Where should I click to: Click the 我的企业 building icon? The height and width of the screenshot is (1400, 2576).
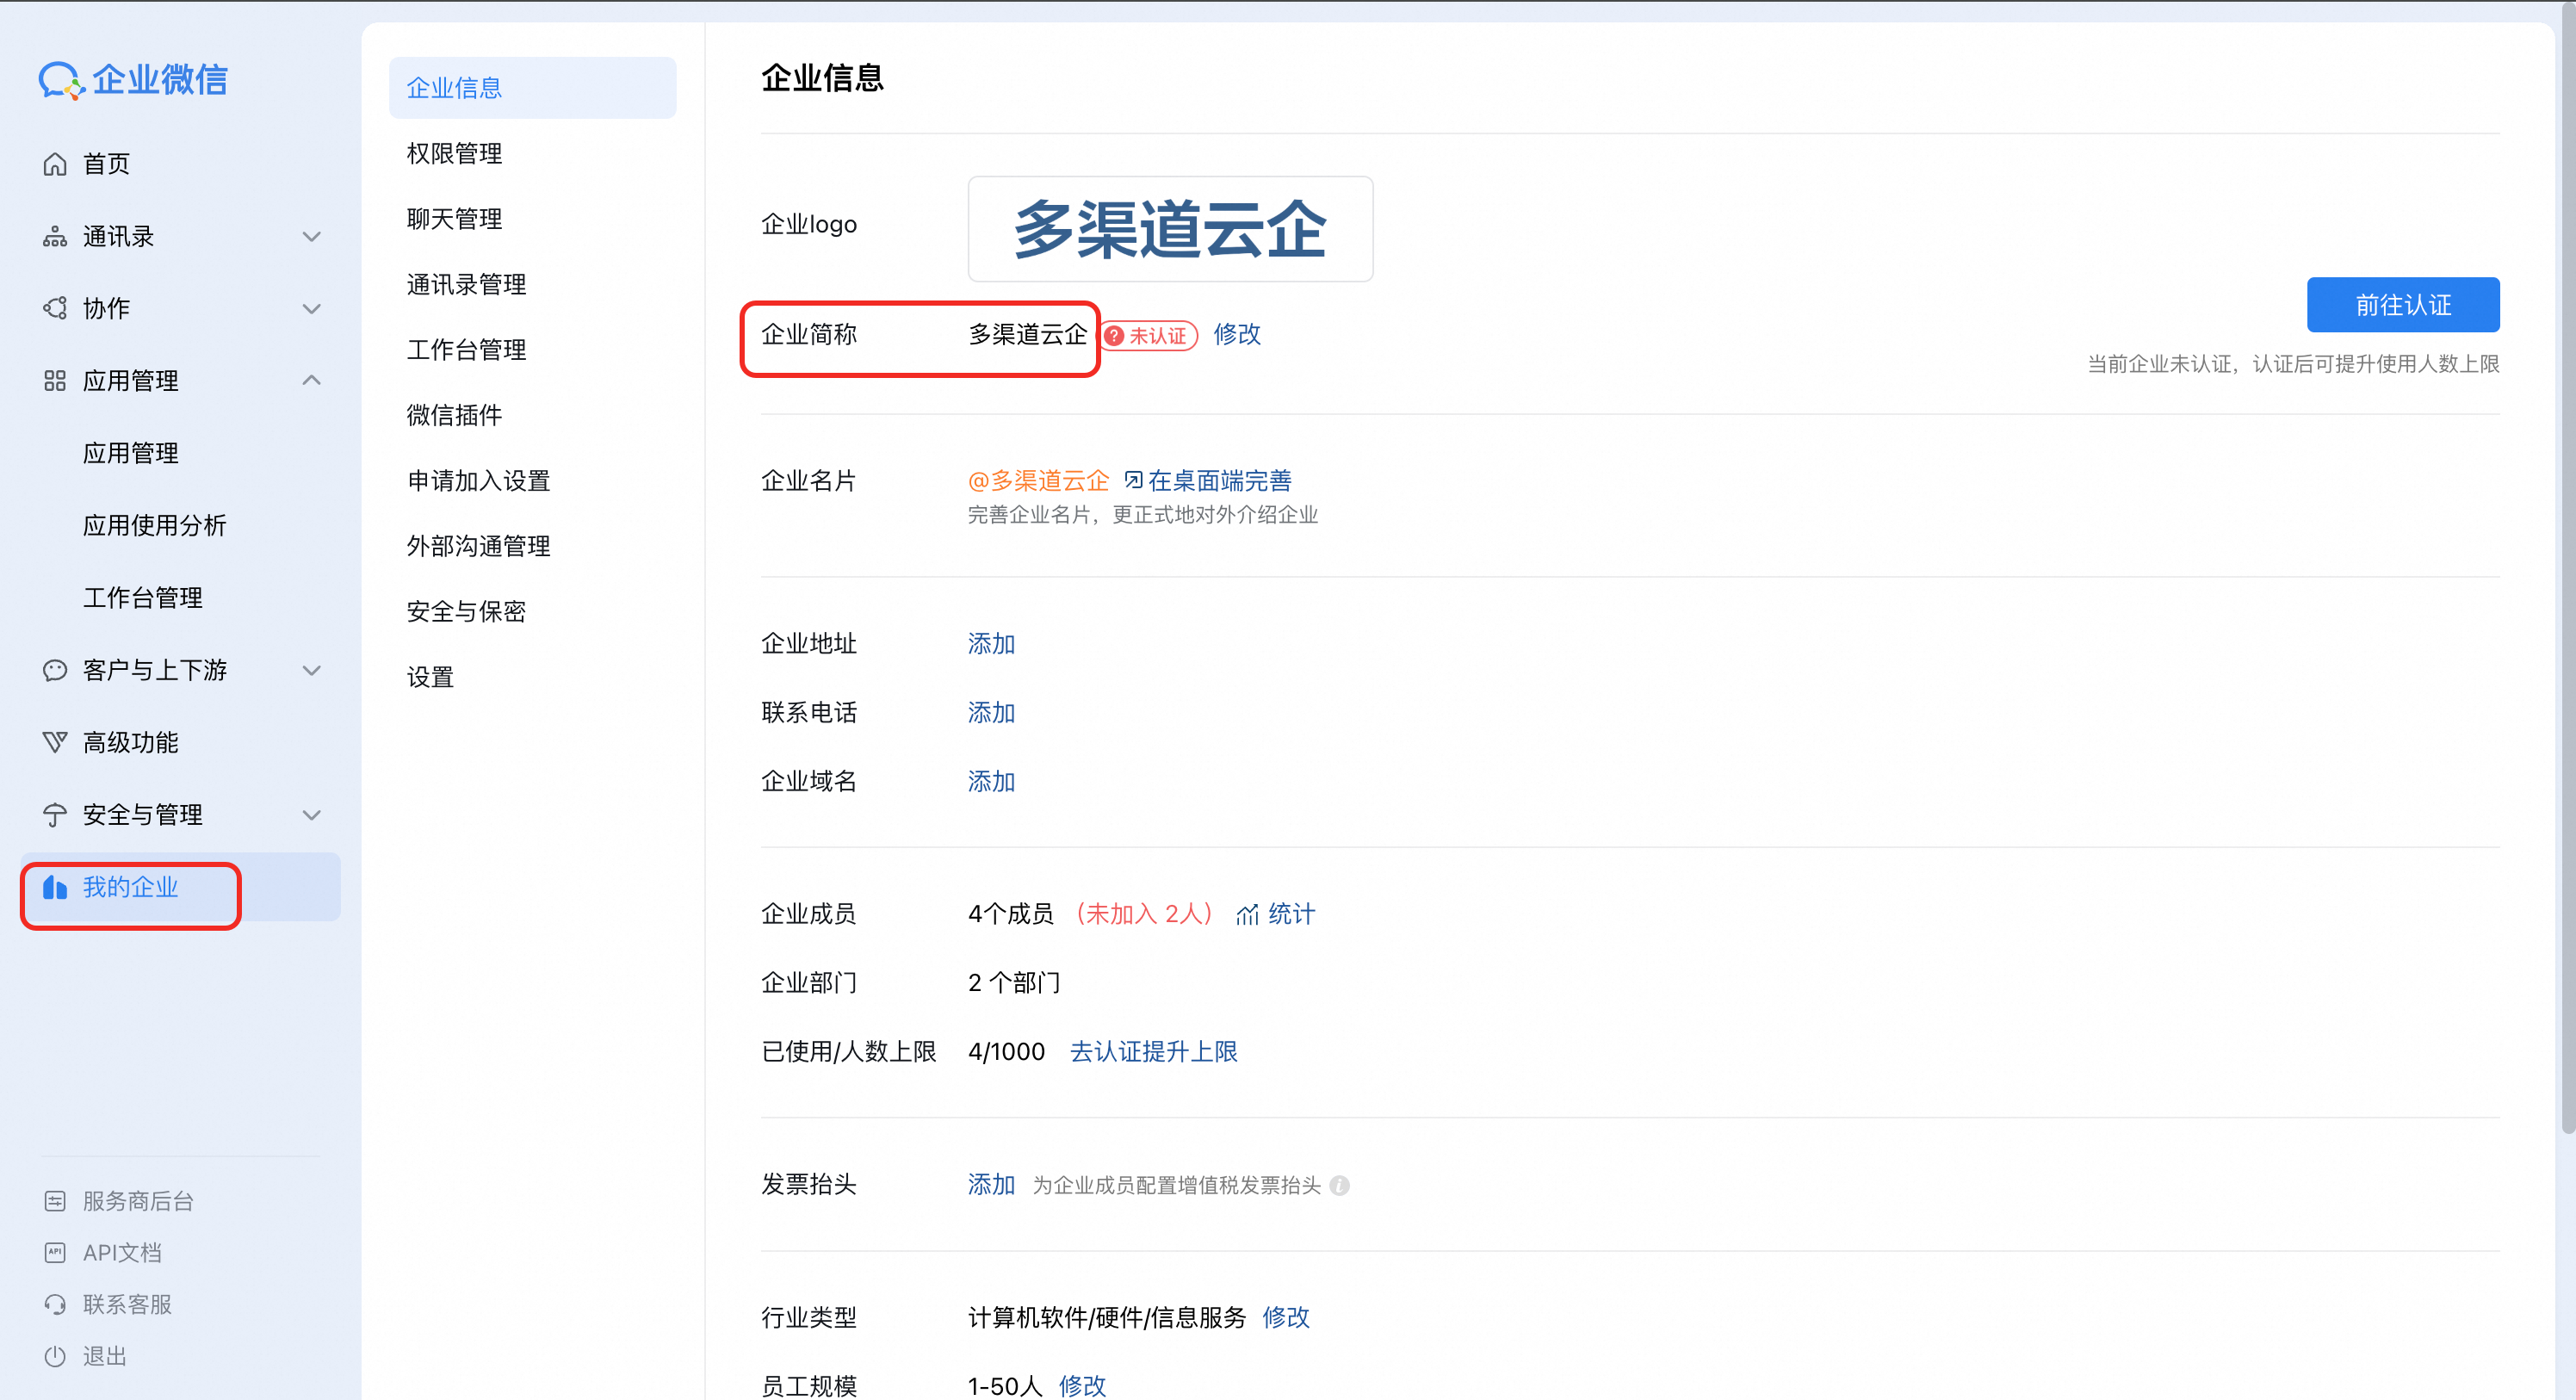tap(55, 887)
